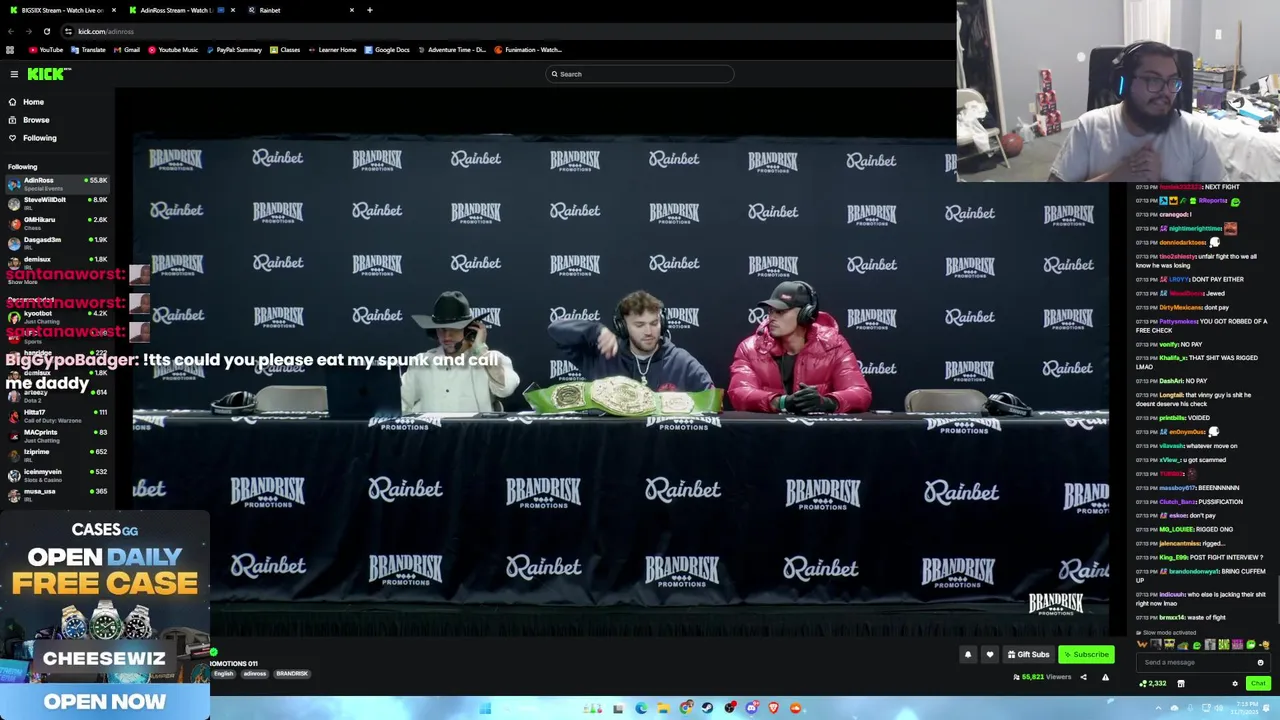This screenshot has height=720, width=1280.
Task: Follow channel with heart button
Action: pyautogui.click(x=989, y=655)
